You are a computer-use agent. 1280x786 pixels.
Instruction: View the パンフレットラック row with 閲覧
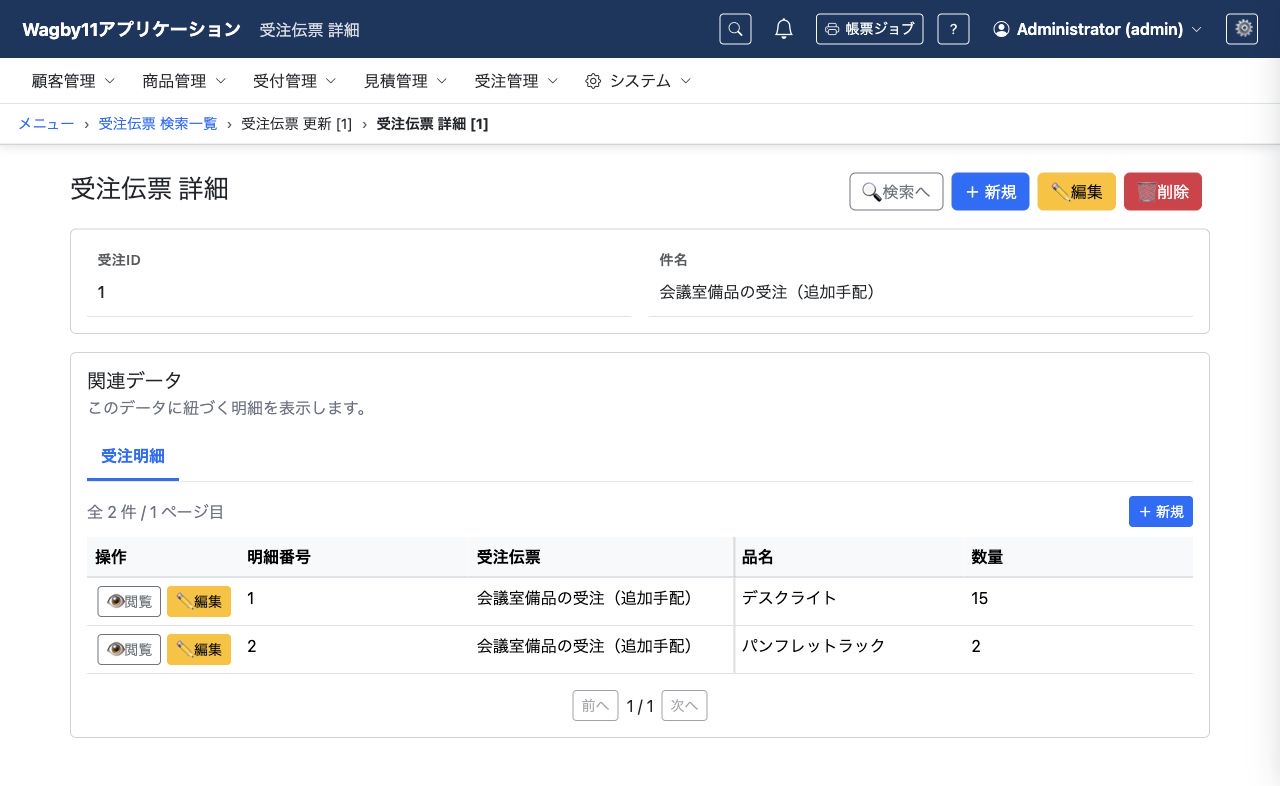point(129,649)
